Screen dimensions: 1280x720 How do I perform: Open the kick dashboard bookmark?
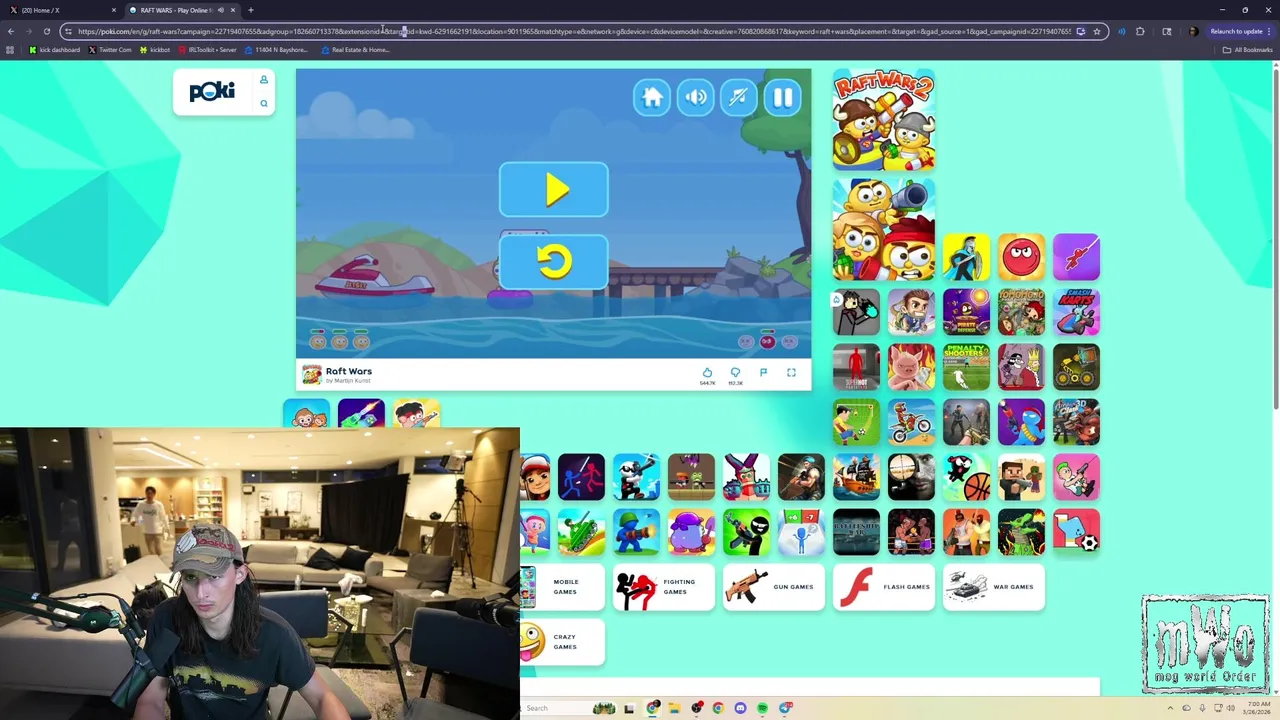[x=55, y=49]
